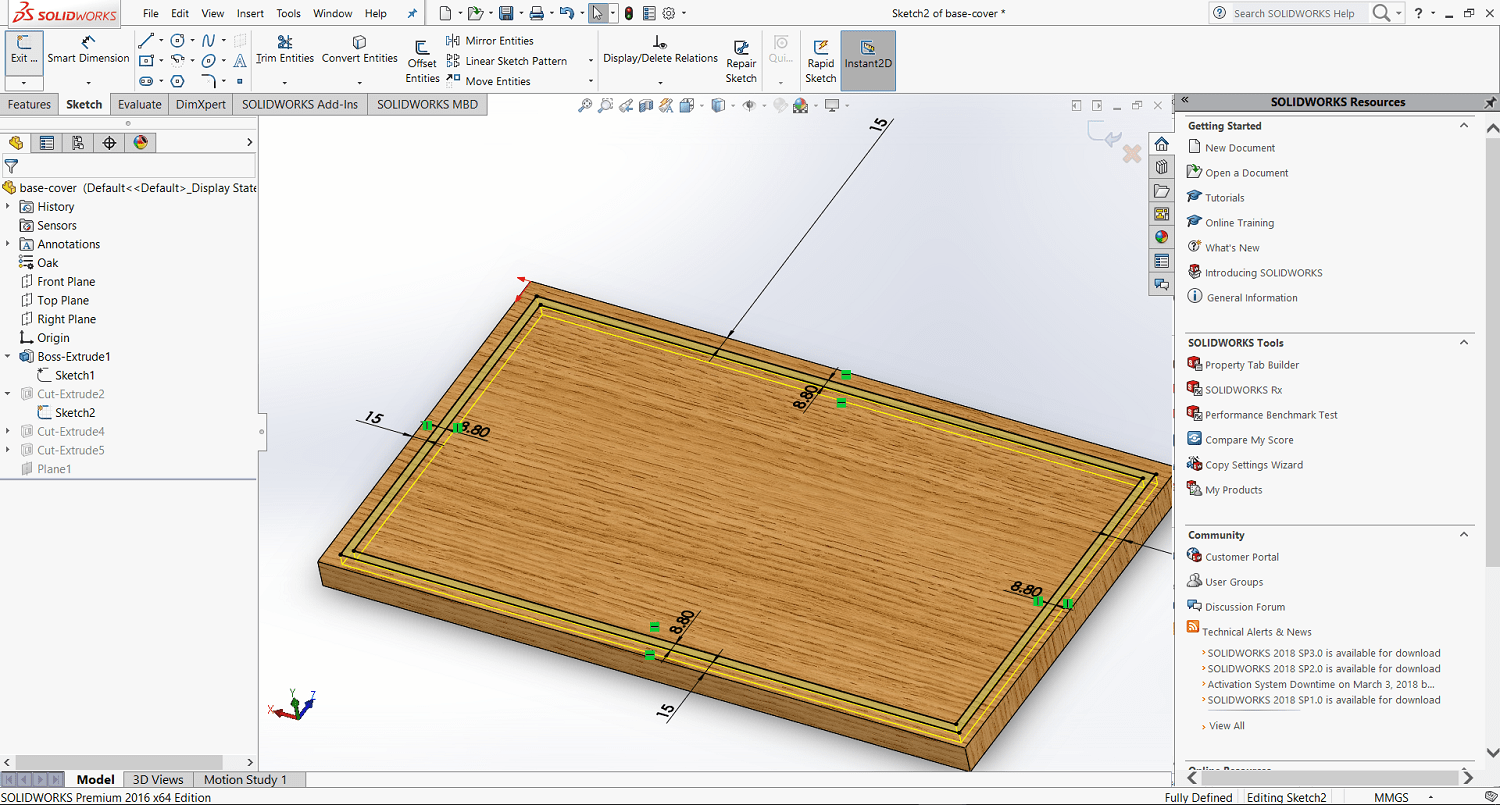
Task: Switch to the DimXpert tab
Action: 201,104
